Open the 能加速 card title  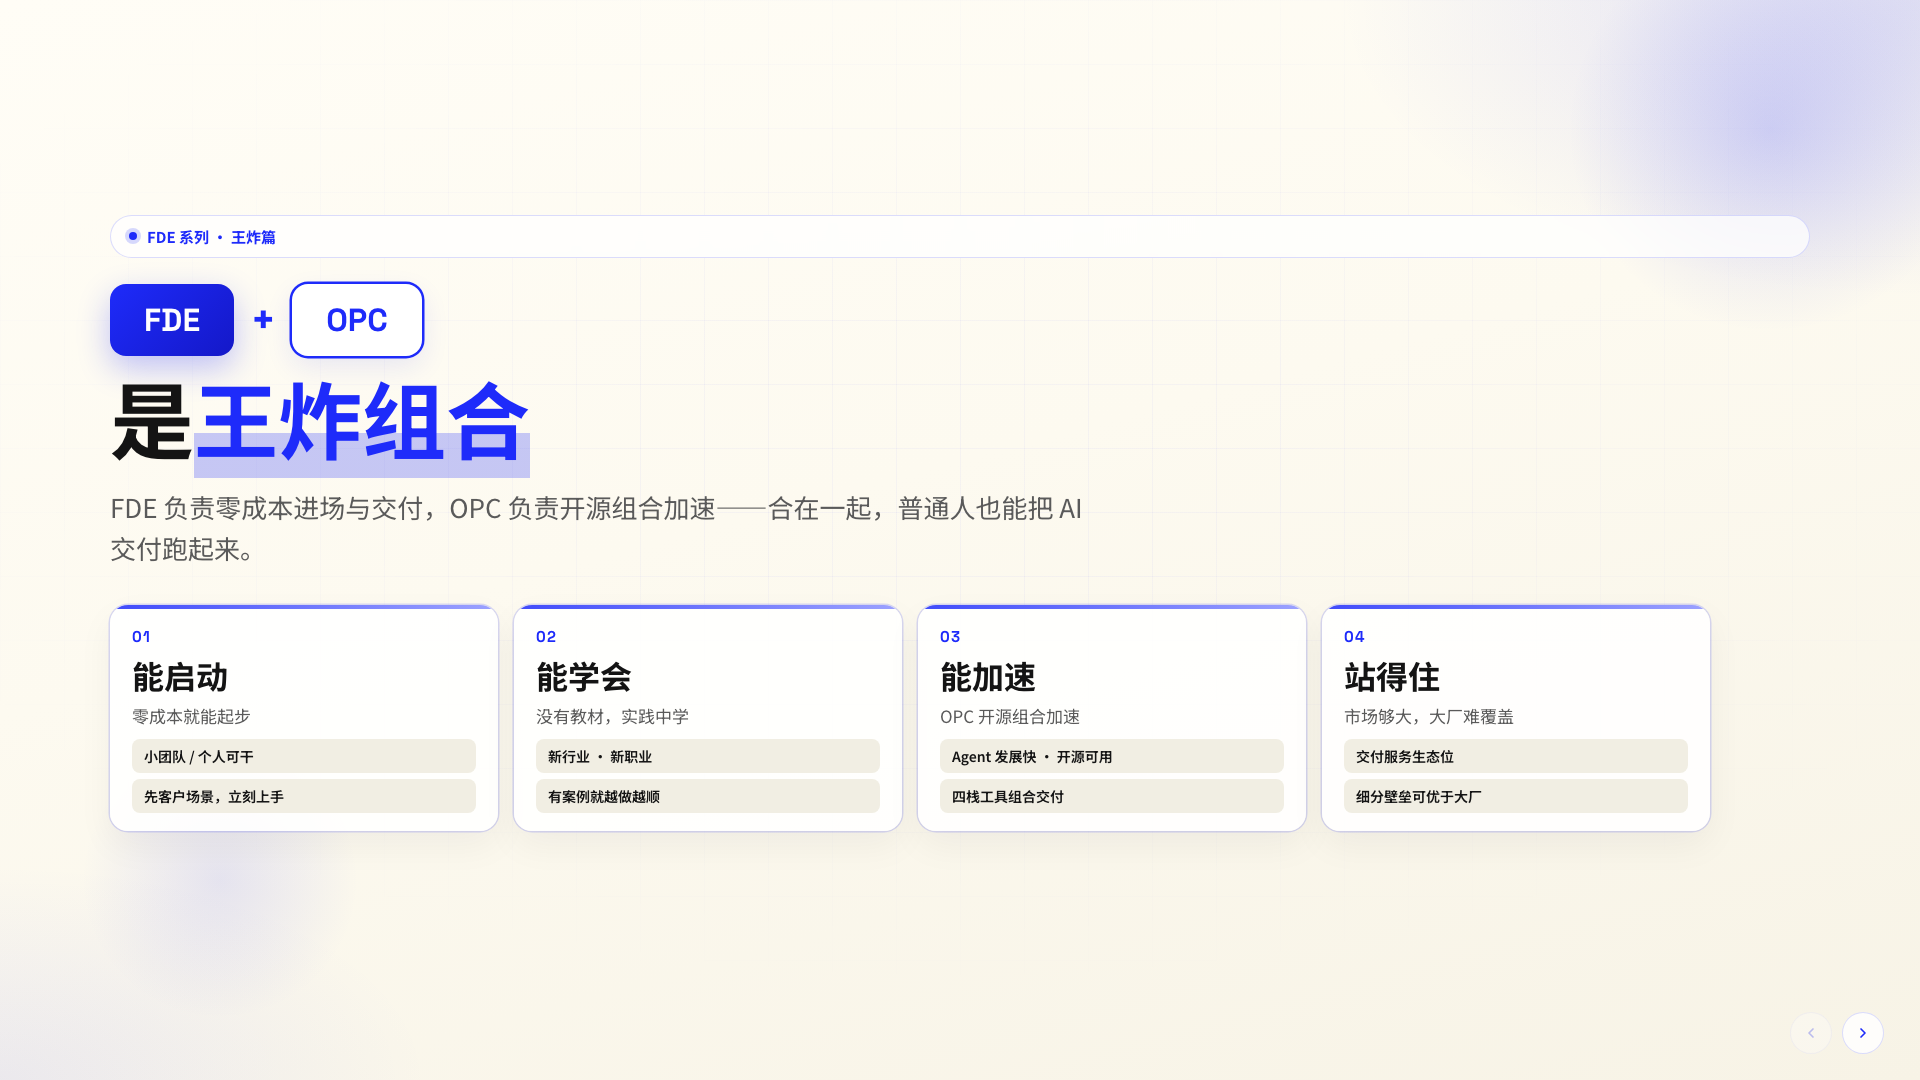point(988,677)
